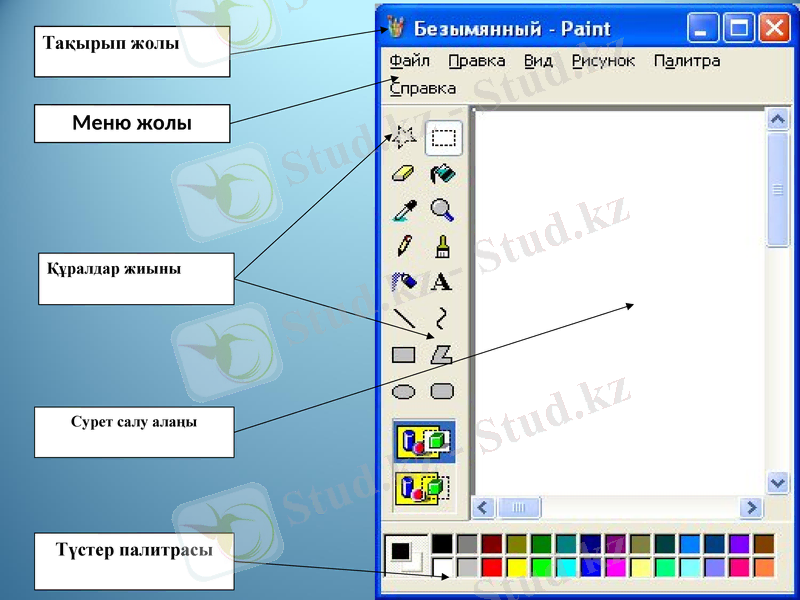Expand the Палитра menu

click(x=686, y=61)
